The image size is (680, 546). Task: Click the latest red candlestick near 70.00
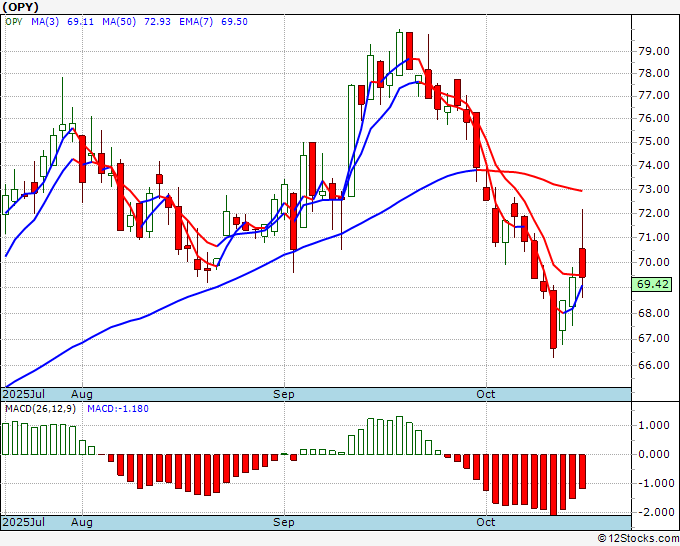[582, 263]
